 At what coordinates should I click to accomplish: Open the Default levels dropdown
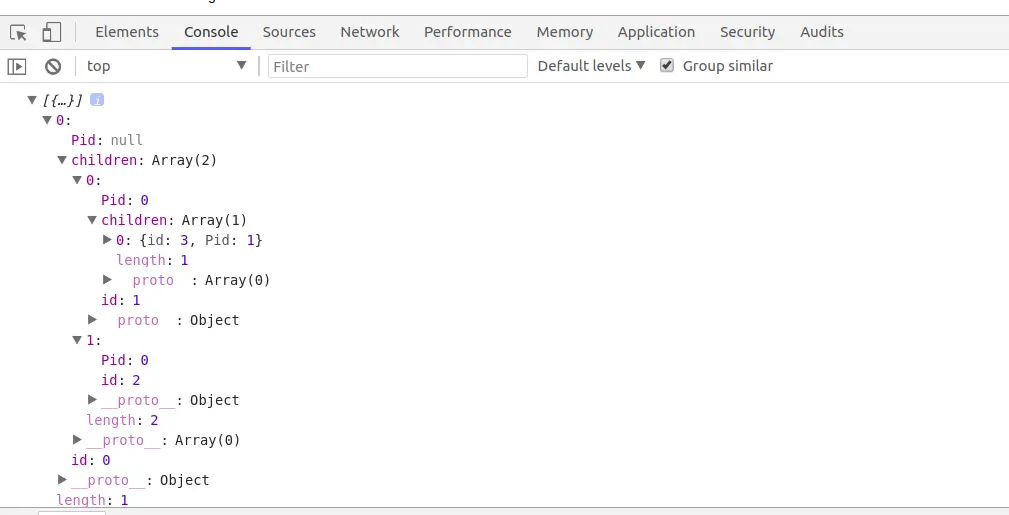[x=591, y=66]
